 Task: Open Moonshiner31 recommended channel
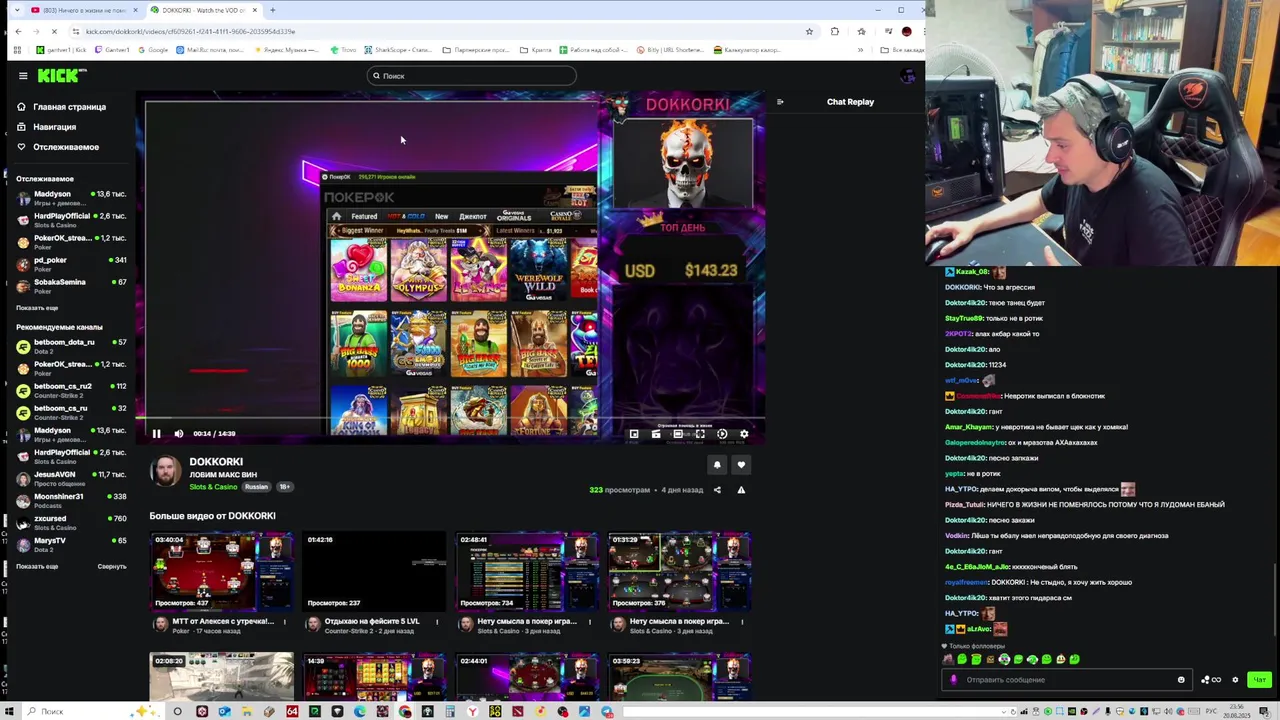(71, 500)
